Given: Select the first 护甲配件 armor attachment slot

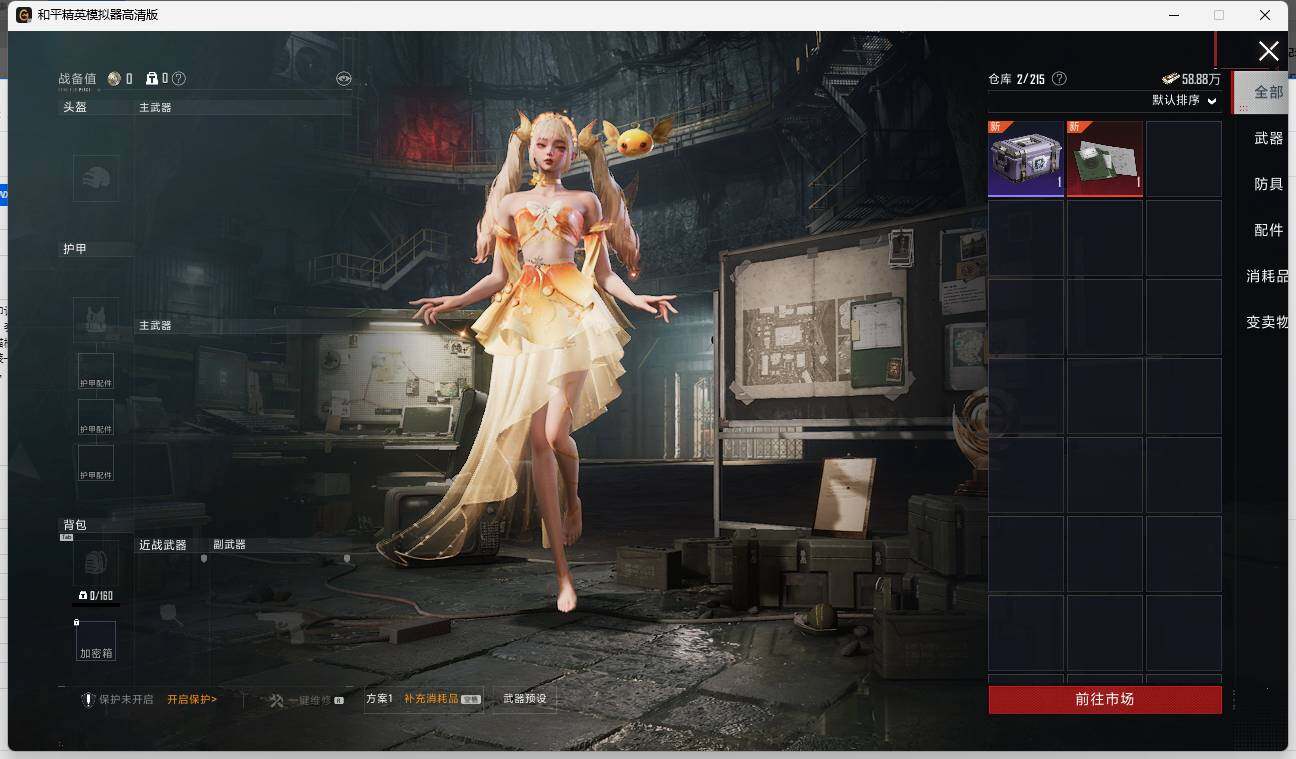Looking at the screenshot, I should click(96, 371).
